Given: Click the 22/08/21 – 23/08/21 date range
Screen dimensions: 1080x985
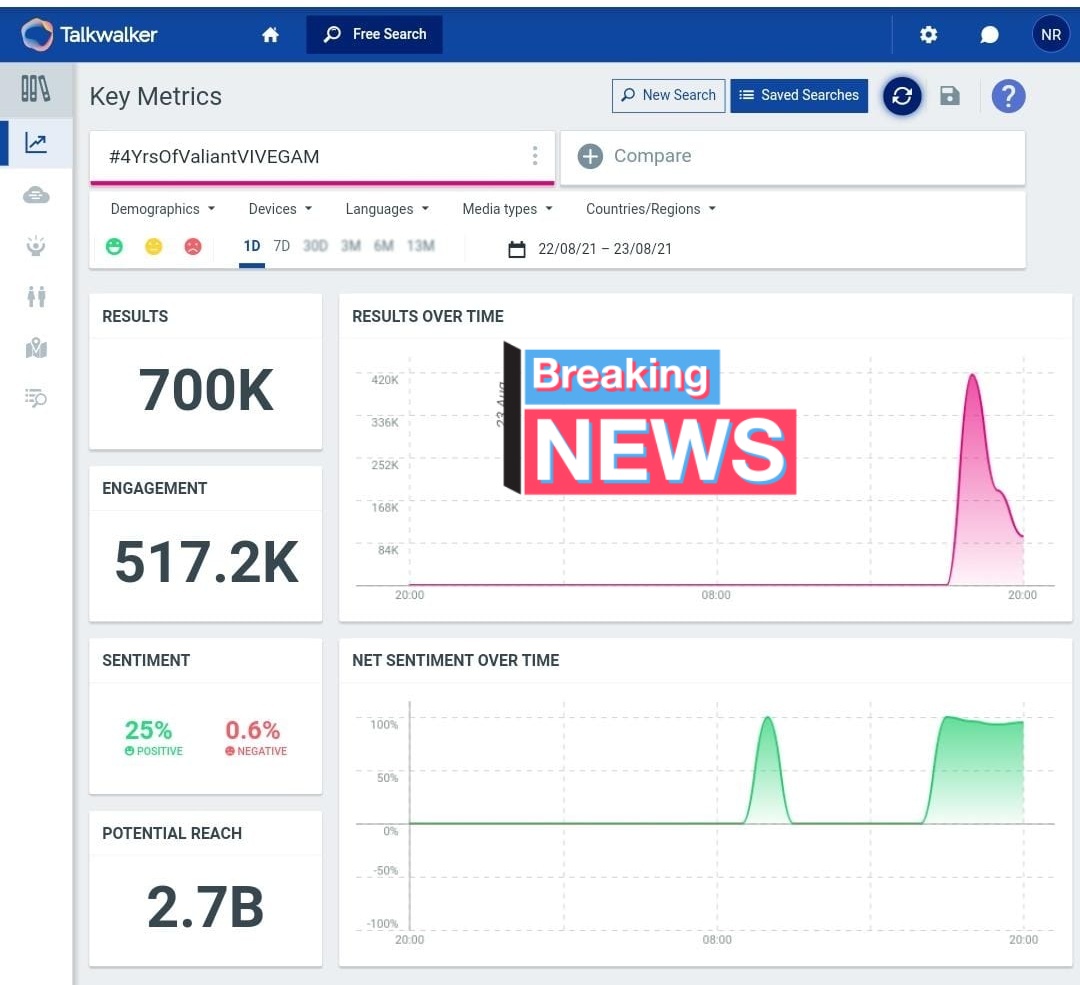Looking at the screenshot, I should (605, 249).
